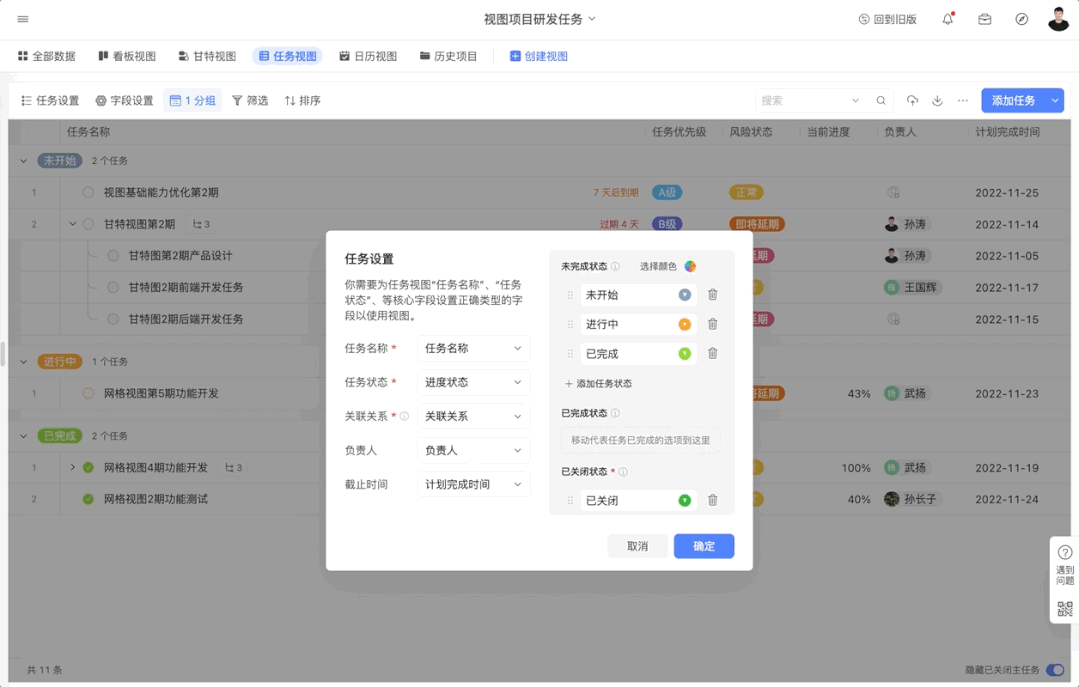Viewport: 1079px width, 687px height.
Task: Switch to 日历视图 tab
Action: [368, 57]
